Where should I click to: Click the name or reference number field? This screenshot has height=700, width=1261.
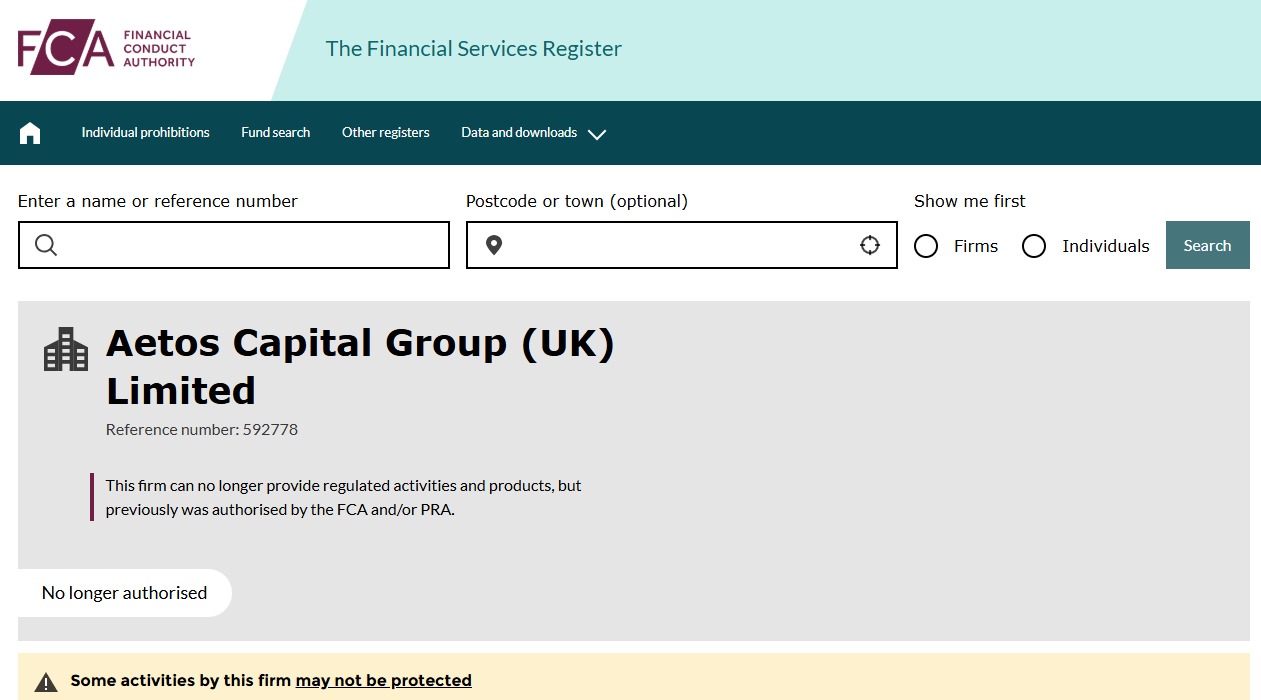[x=250, y=245]
